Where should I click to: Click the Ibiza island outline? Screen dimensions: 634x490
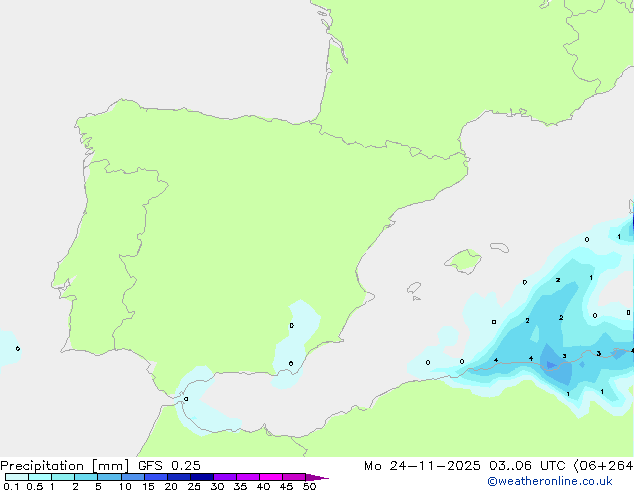click(x=414, y=288)
